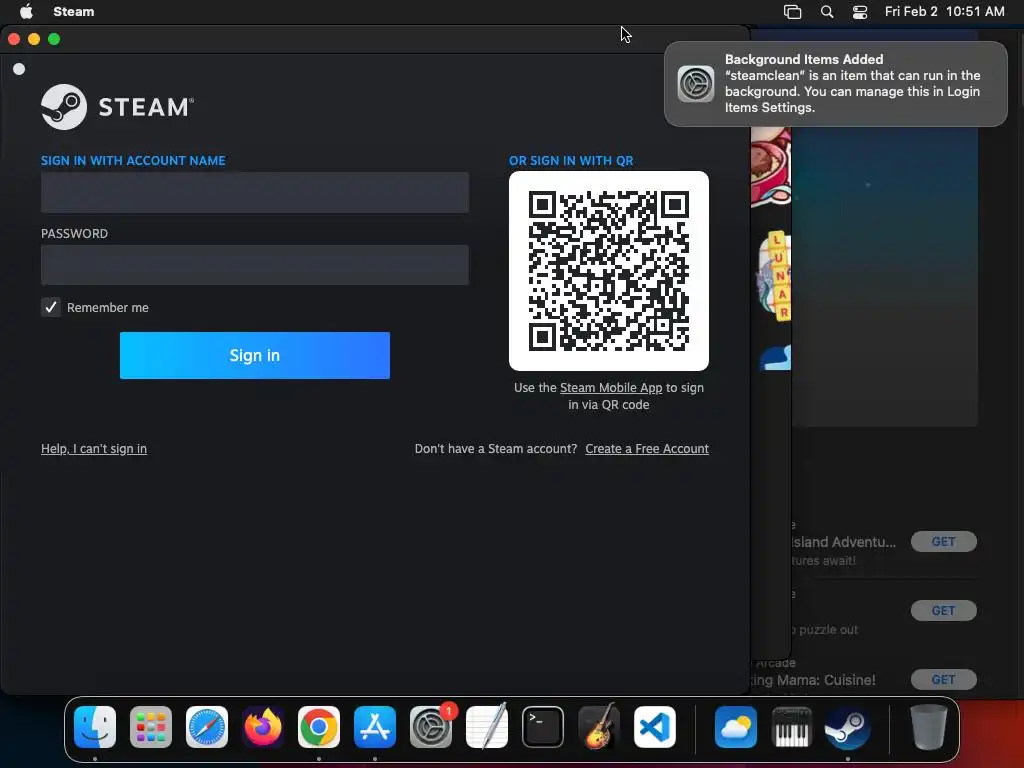Open the Steam Mobile App link
Image resolution: width=1024 pixels, height=768 pixels.
(x=611, y=387)
